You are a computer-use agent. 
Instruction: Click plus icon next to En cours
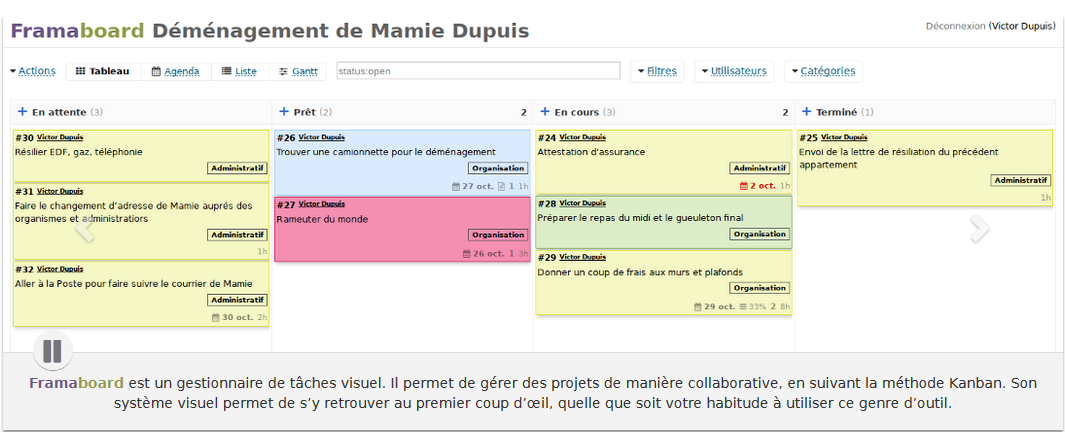click(x=545, y=112)
